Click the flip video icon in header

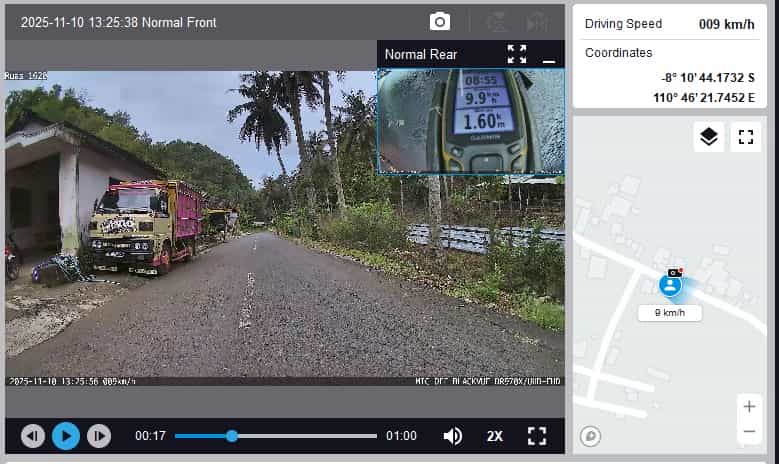tap(537, 22)
